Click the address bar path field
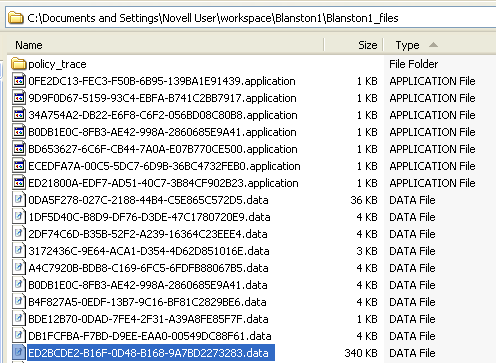This screenshot has height=363, width=496. [251, 18]
